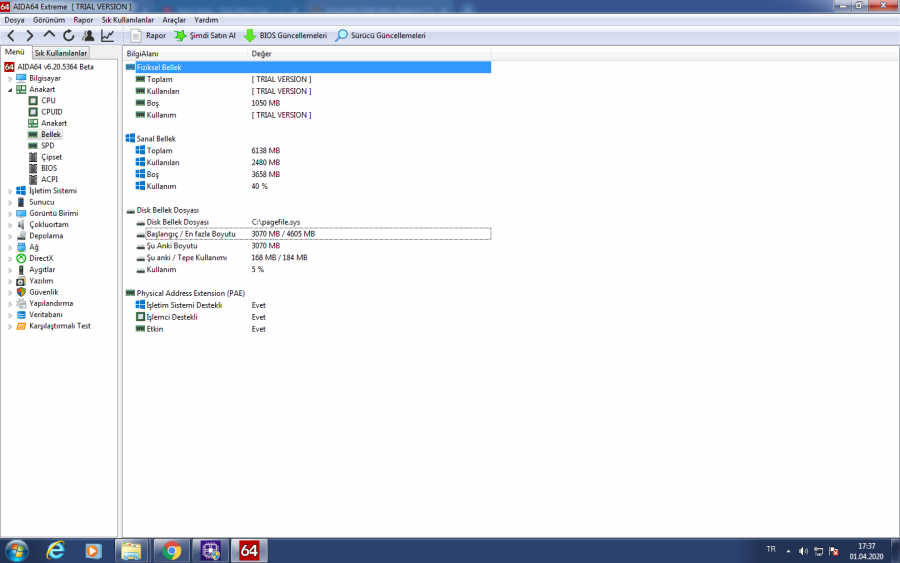This screenshot has height=563, width=900.
Task: Expand the Ağ tree node
Action: coord(10,247)
